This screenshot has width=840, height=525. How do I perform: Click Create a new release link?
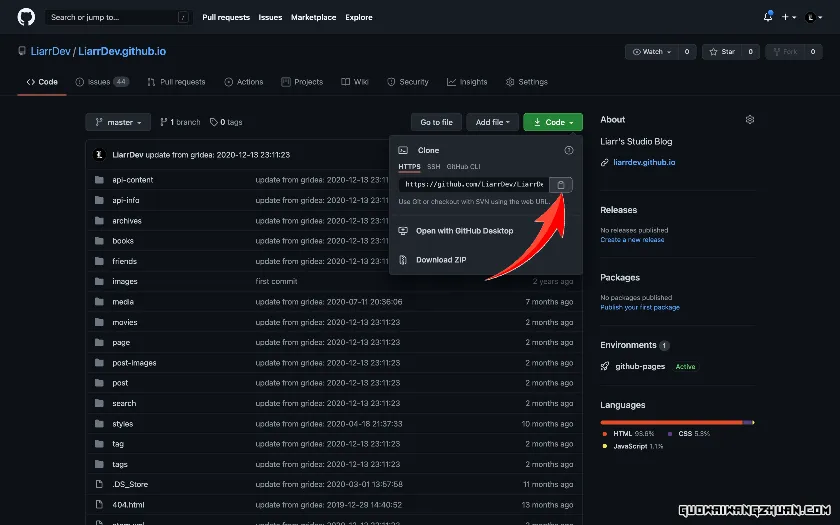(632, 239)
